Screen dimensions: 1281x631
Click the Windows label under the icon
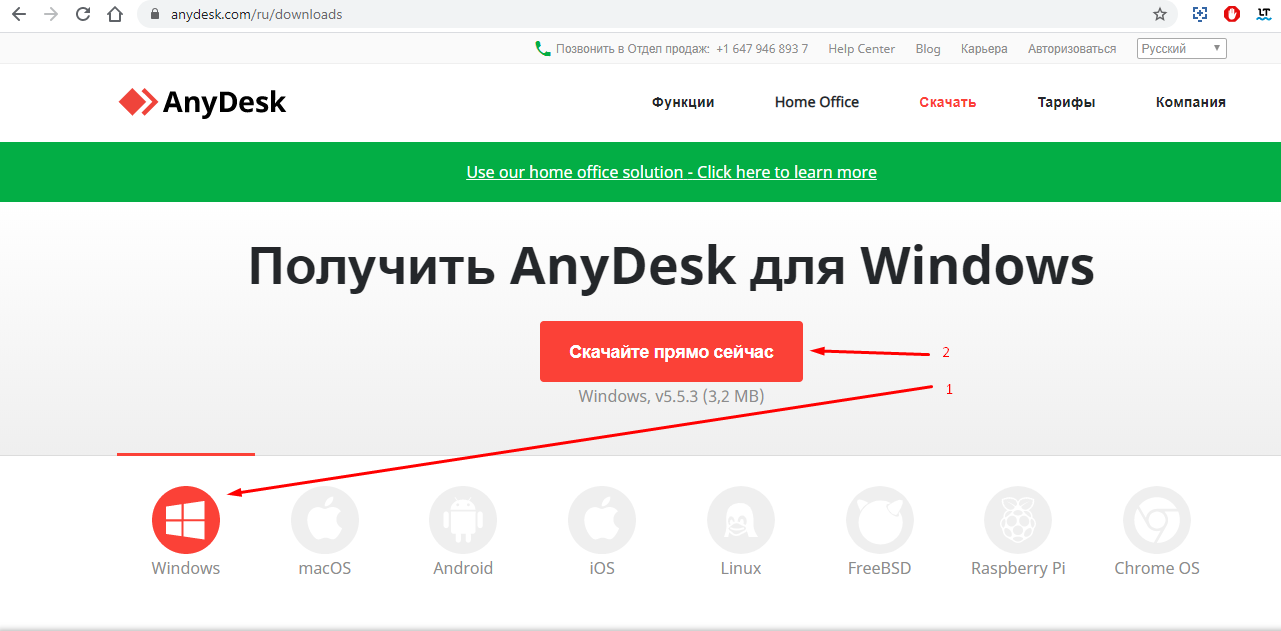(186, 568)
